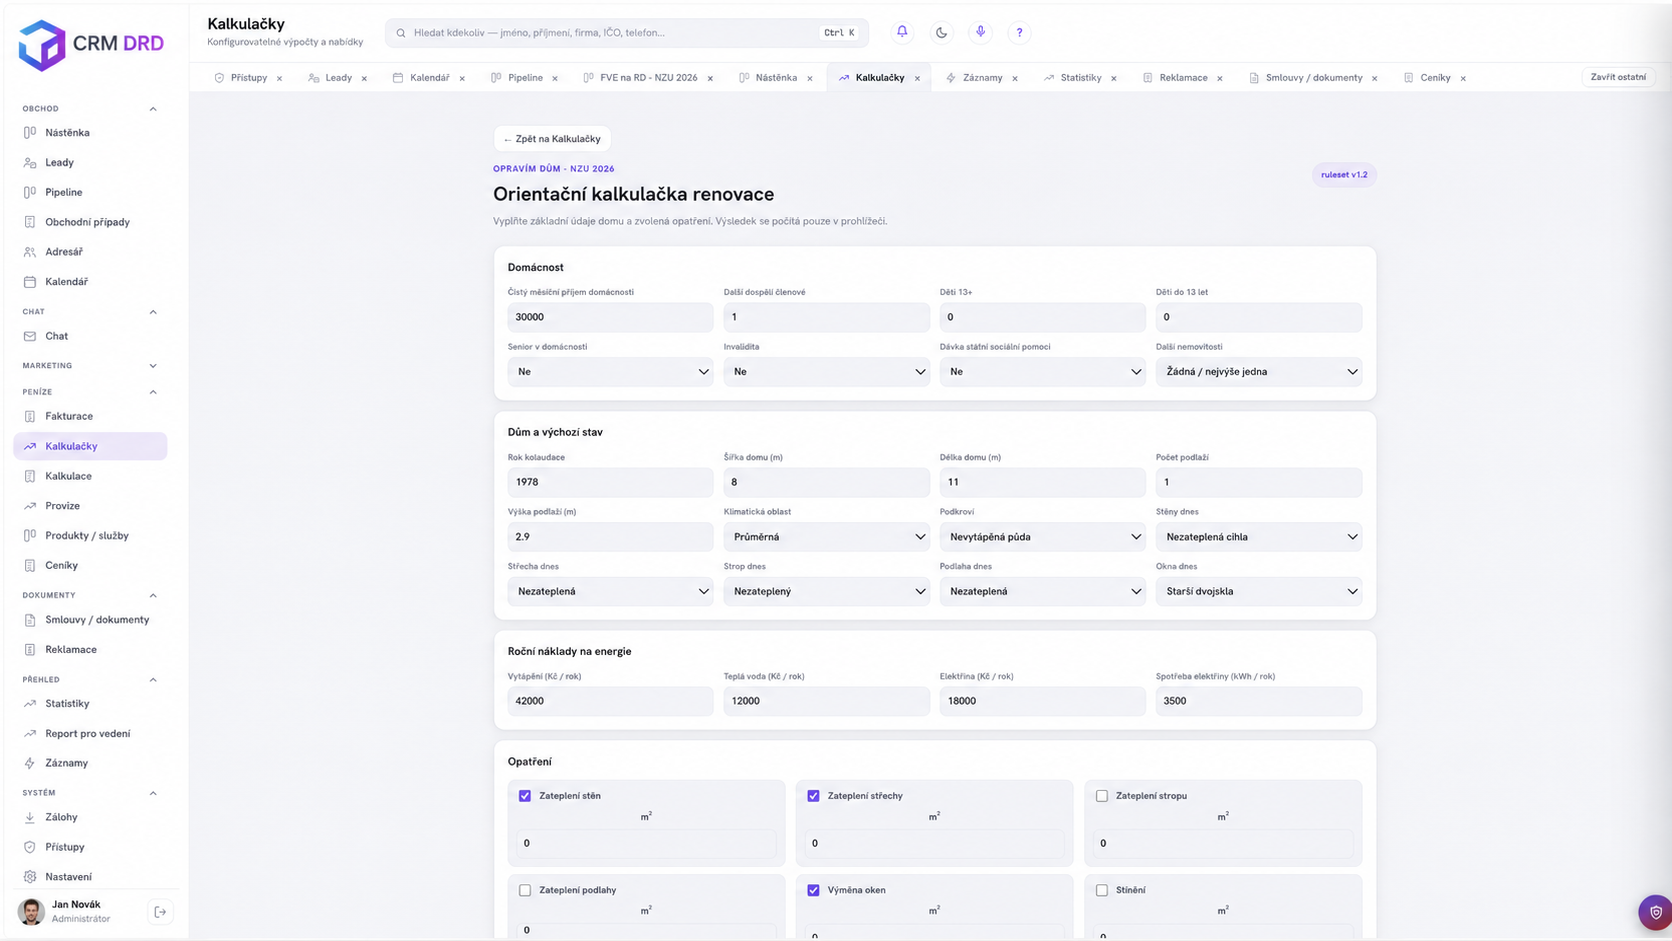
Task: Expand the Marketing sidebar section
Action: tap(90, 366)
